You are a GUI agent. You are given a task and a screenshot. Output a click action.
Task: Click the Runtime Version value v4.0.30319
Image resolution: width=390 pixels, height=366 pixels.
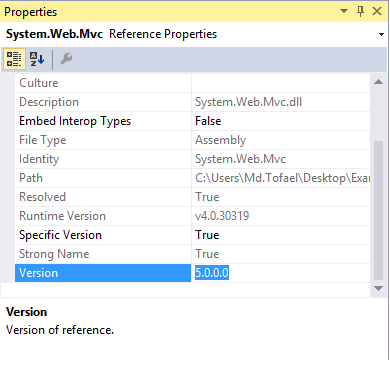click(x=222, y=216)
